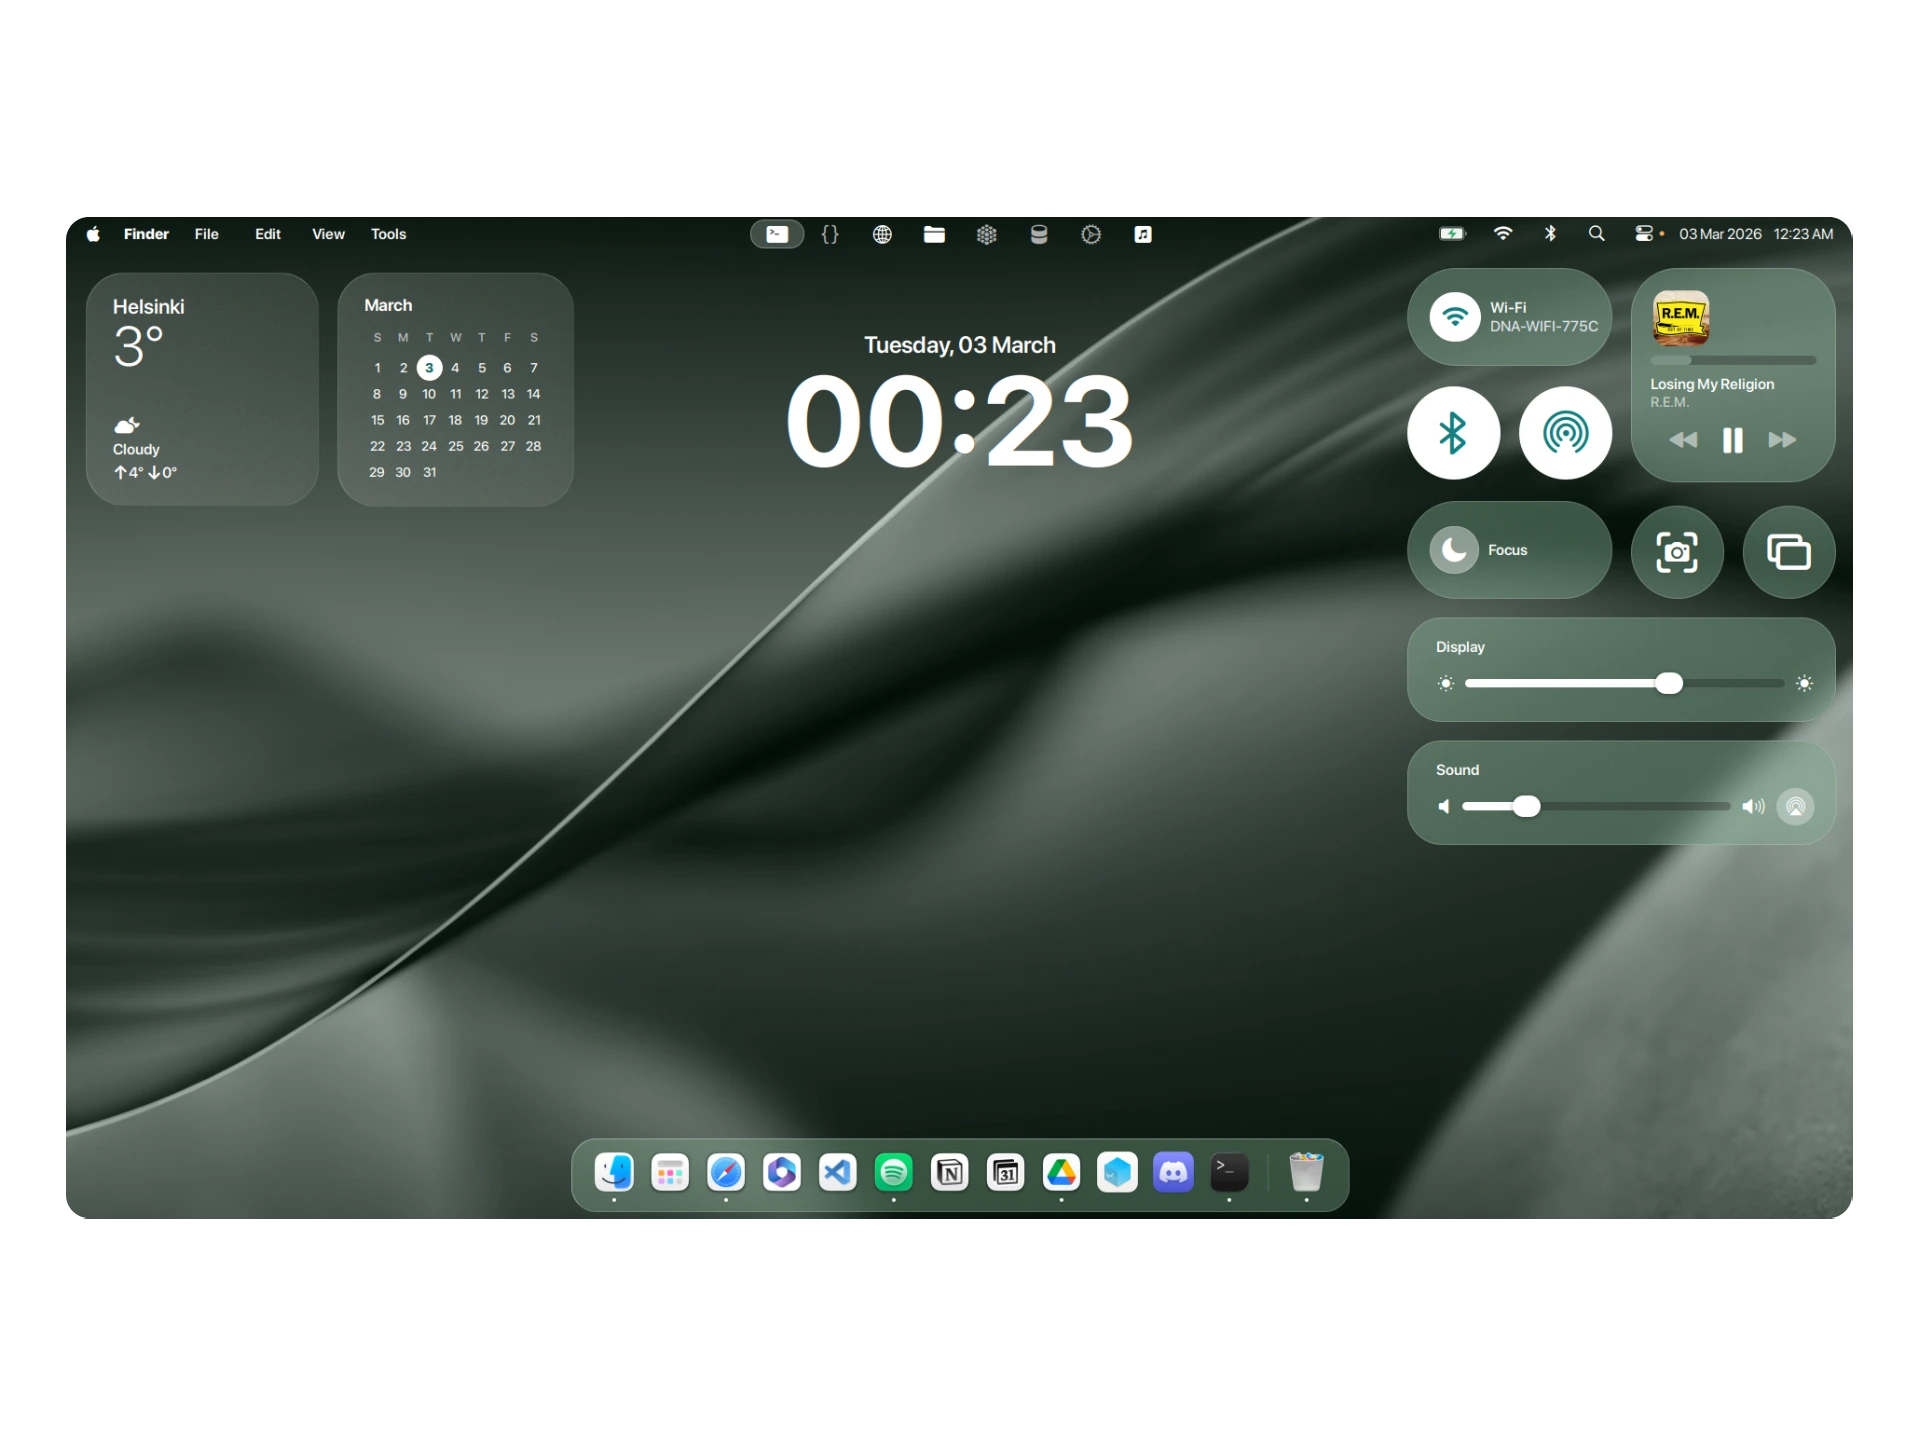Open Notion from the Dock
Viewport: 1920px width, 1440px height.
(949, 1172)
